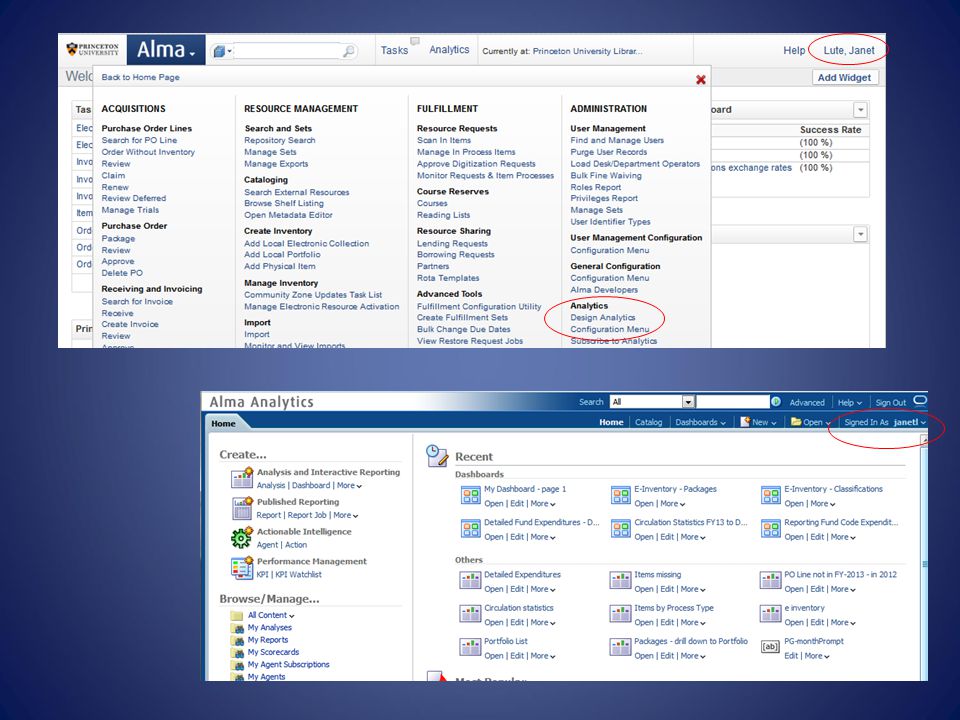The height and width of the screenshot is (720, 960).
Task: Open the Dashboards dropdown menu
Action: pyautogui.click(x=700, y=422)
